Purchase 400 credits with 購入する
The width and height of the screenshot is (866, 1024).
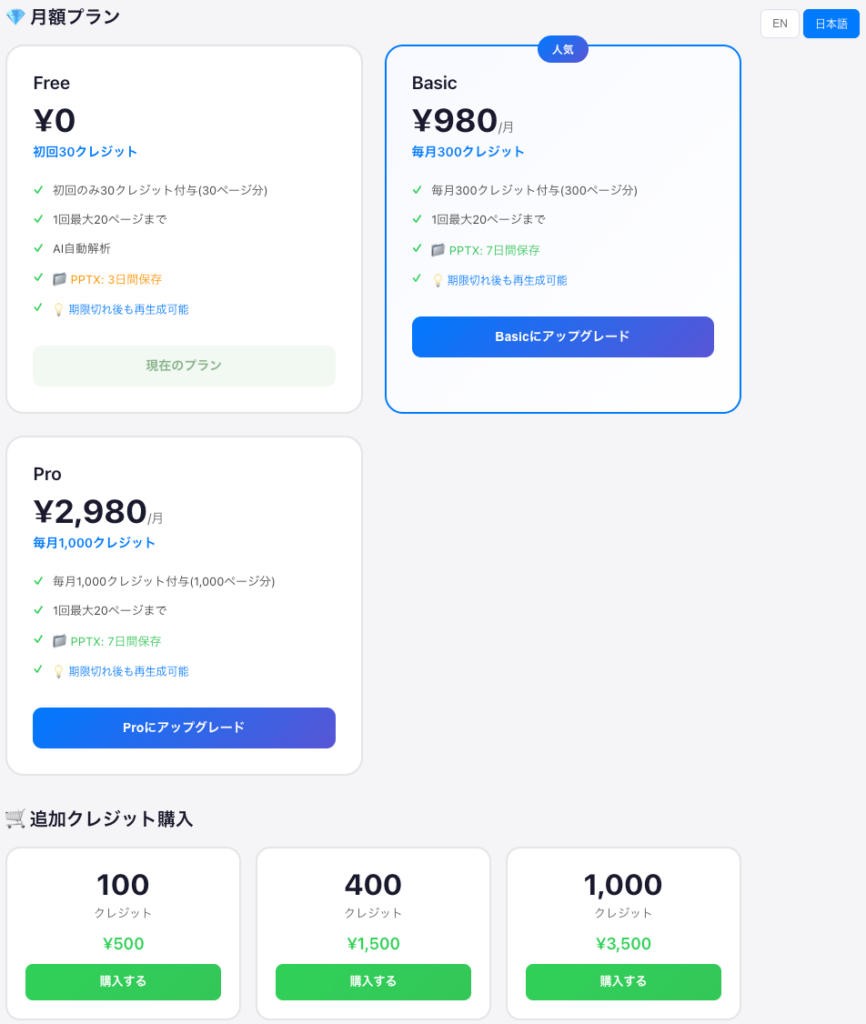(373, 982)
